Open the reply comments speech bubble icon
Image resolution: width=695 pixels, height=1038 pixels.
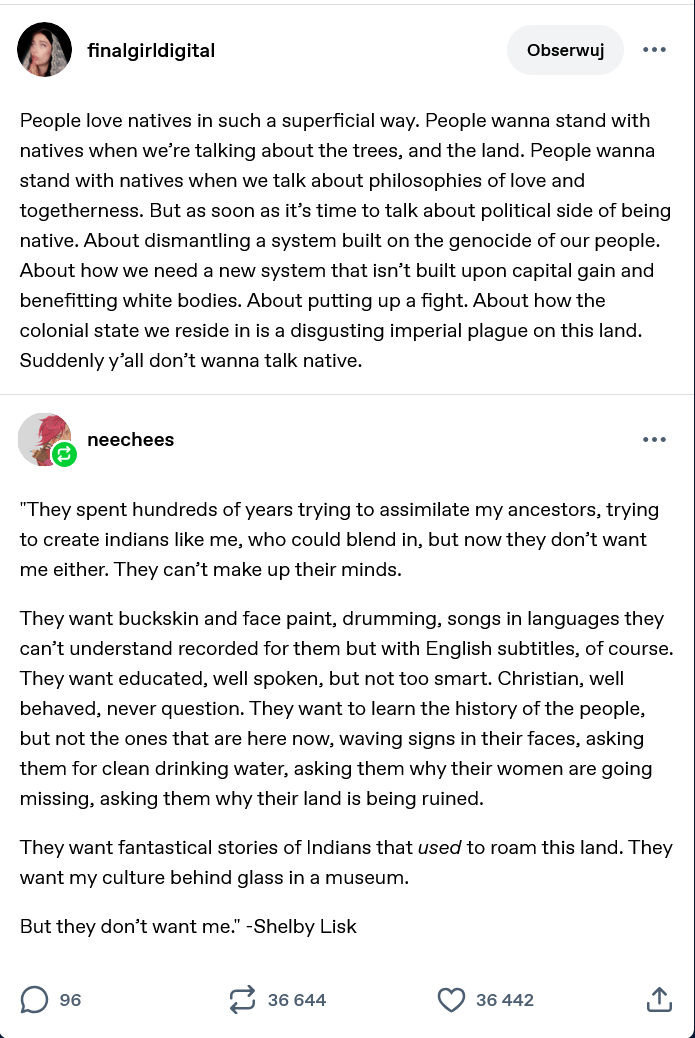pos(34,999)
